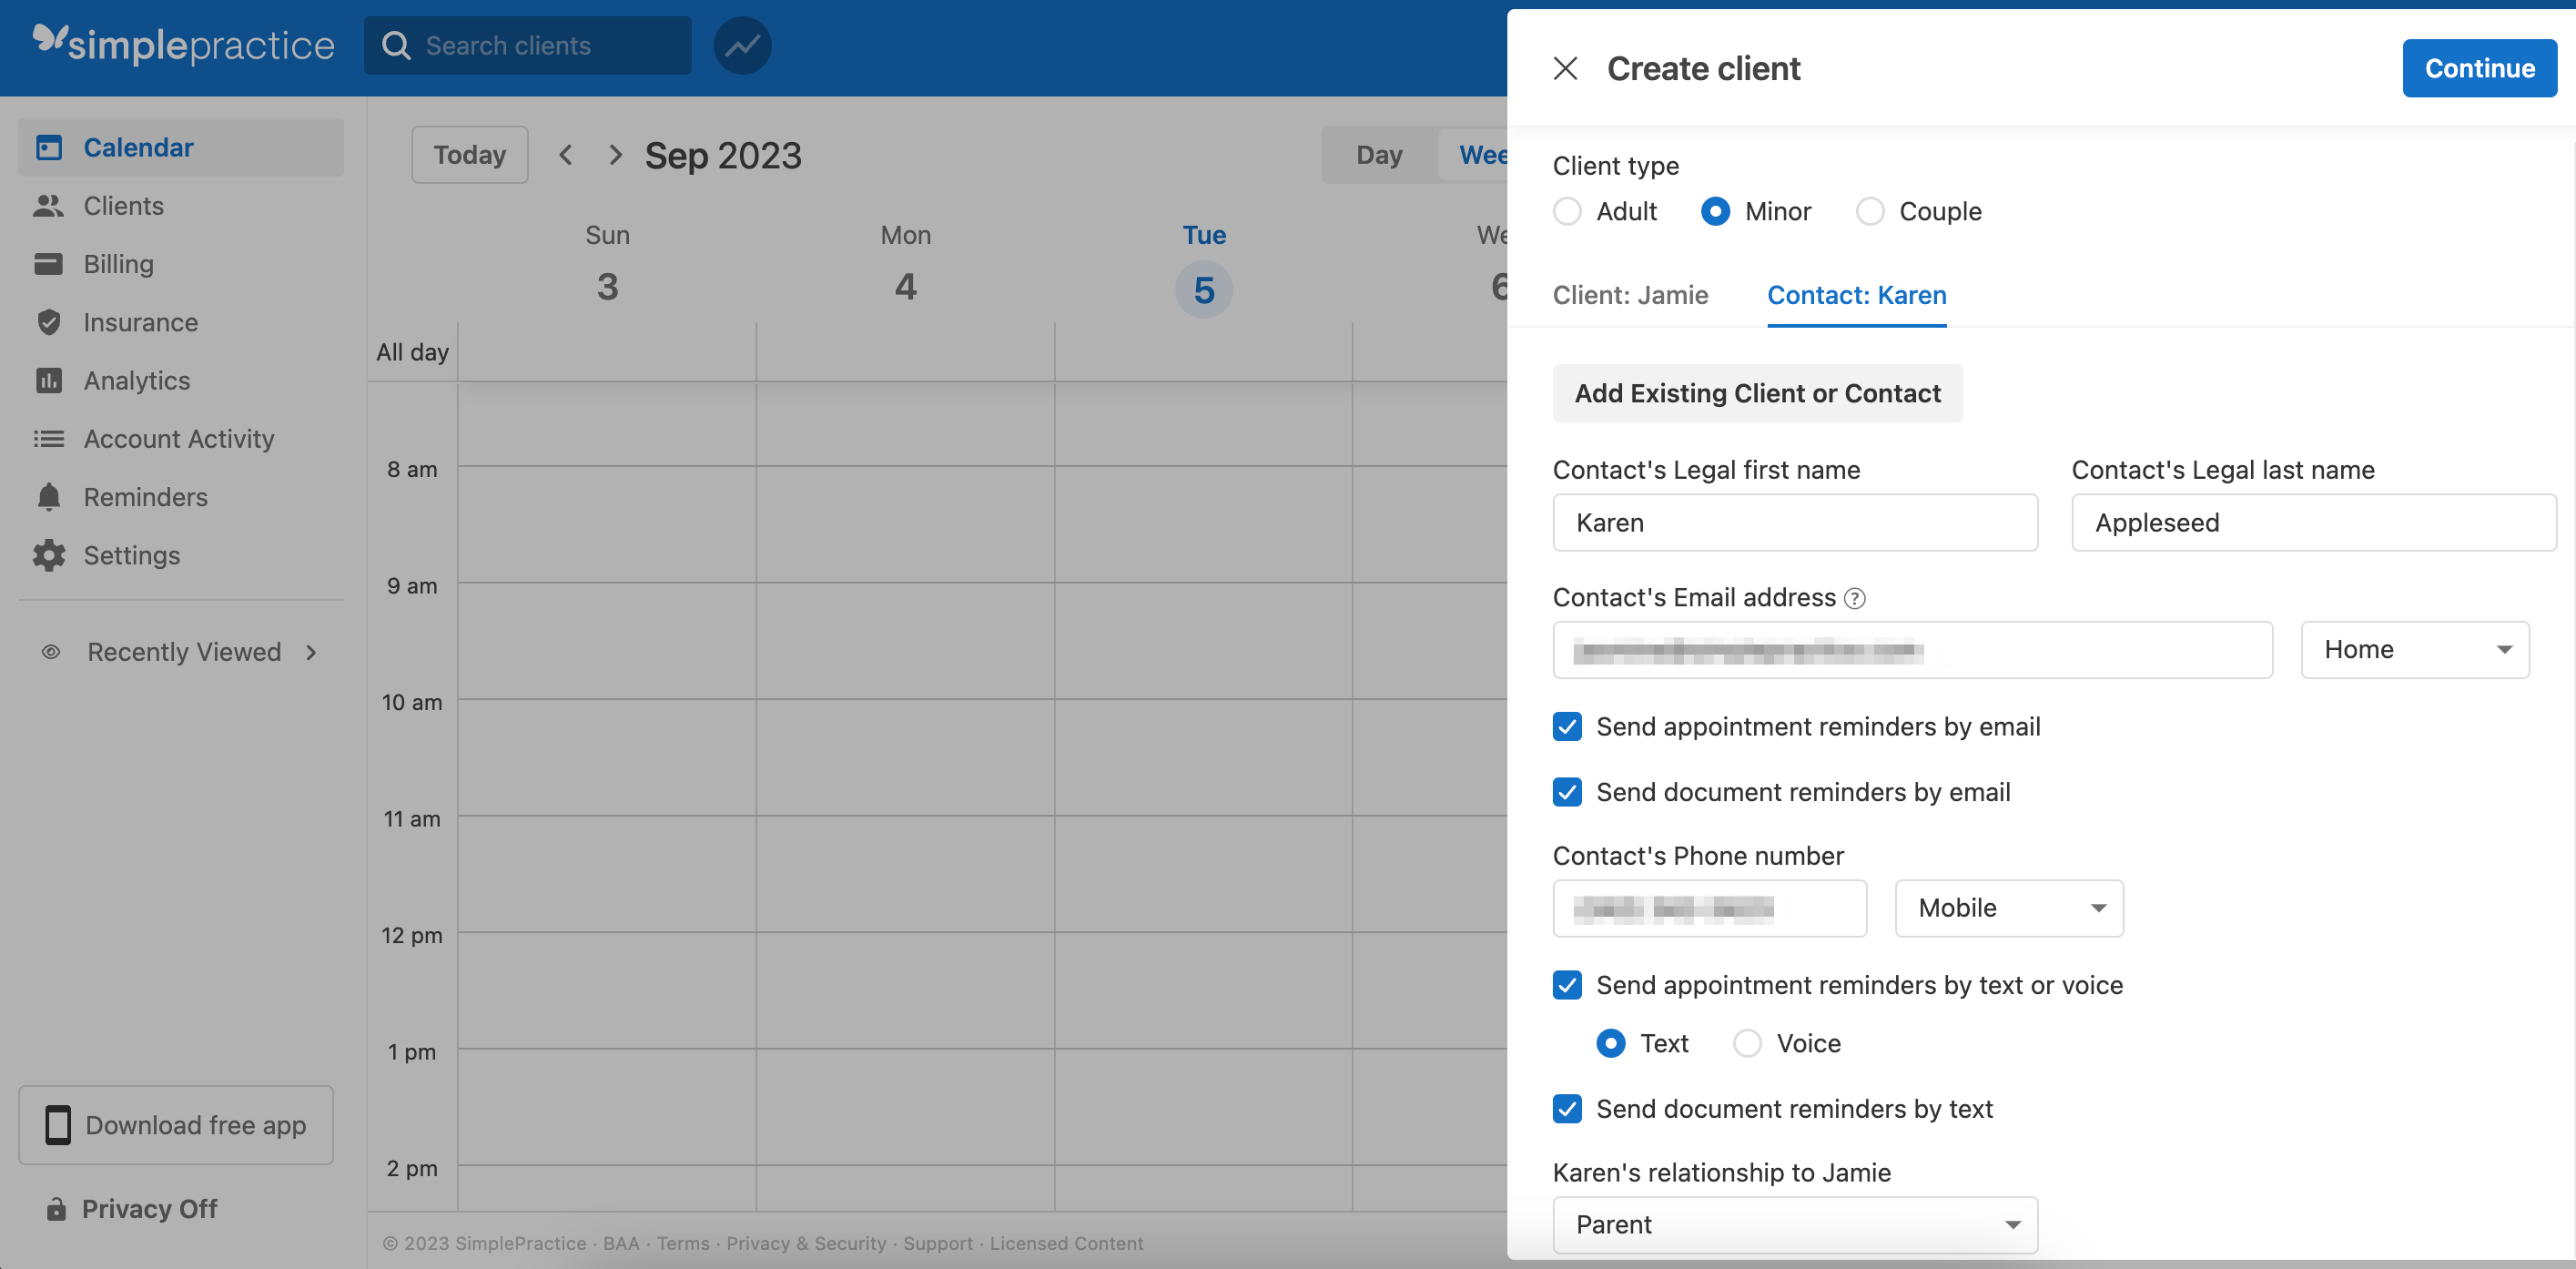Image resolution: width=2576 pixels, height=1269 pixels.
Task: Open the help tooltip next to Contact's Email address
Action: (x=1855, y=598)
